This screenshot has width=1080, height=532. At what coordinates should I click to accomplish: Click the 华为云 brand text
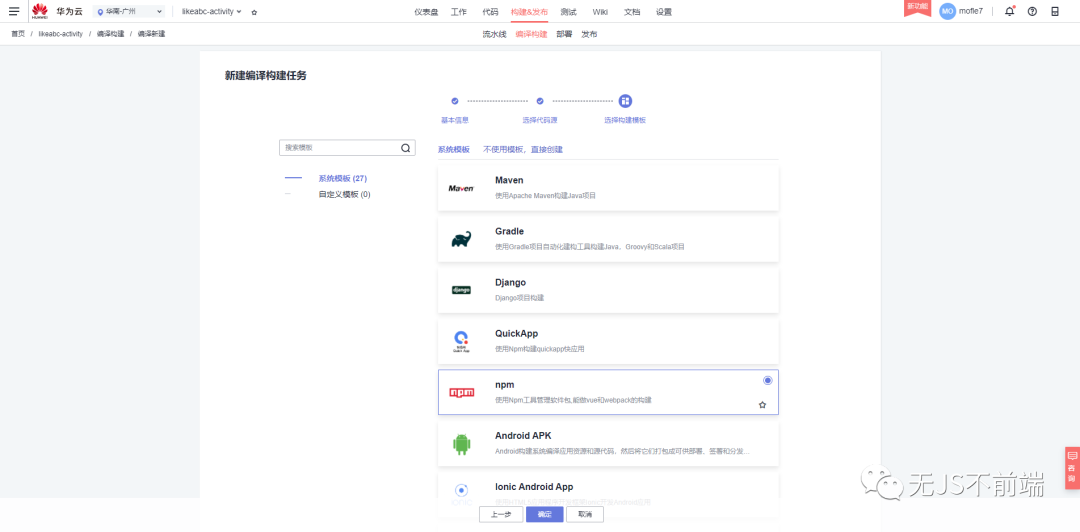click(x=69, y=12)
